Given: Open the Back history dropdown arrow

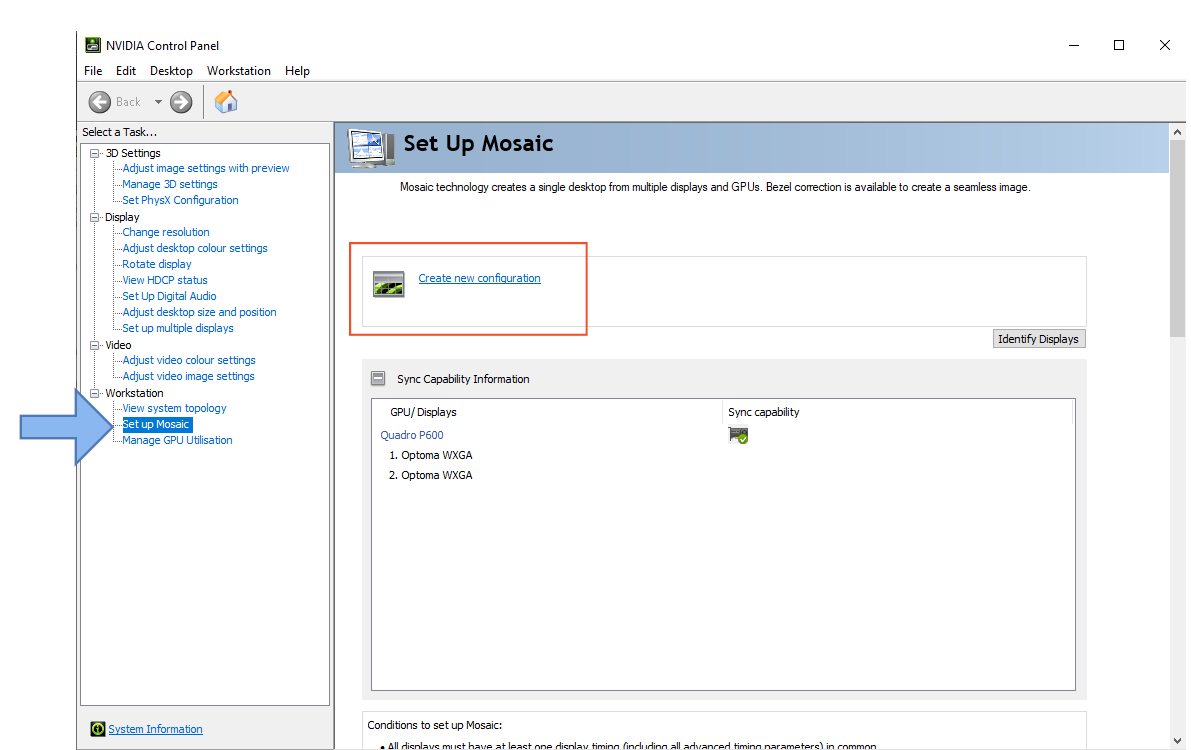Looking at the screenshot, I should (158, 102).
